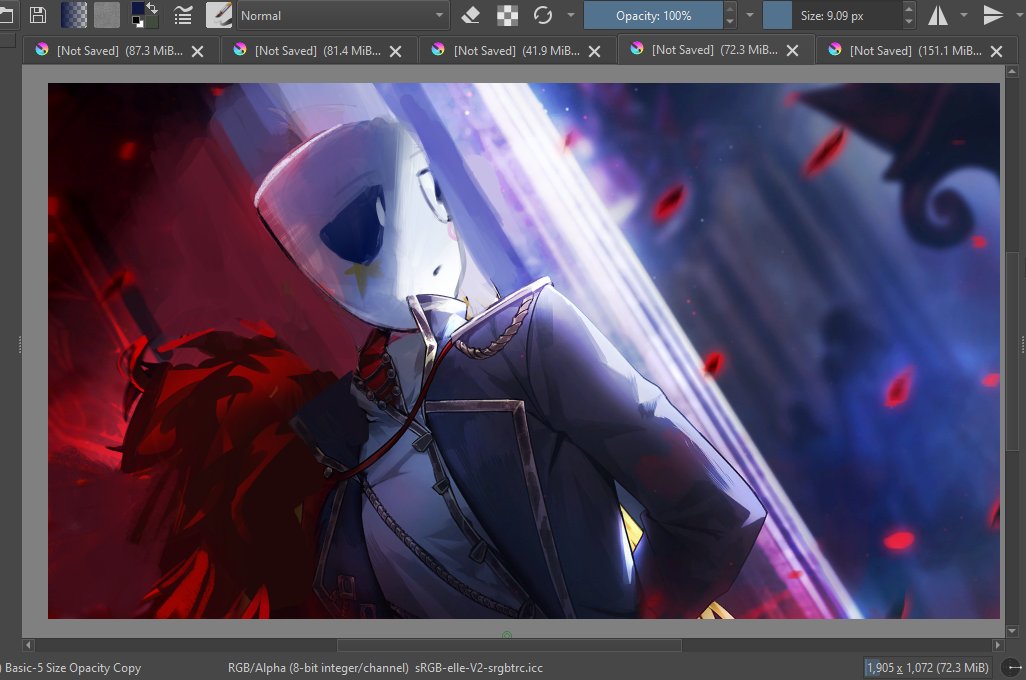The image size is (1026, 680).
Task: Click the vertical mirror tool icon
Action: (x=993, y=15)
